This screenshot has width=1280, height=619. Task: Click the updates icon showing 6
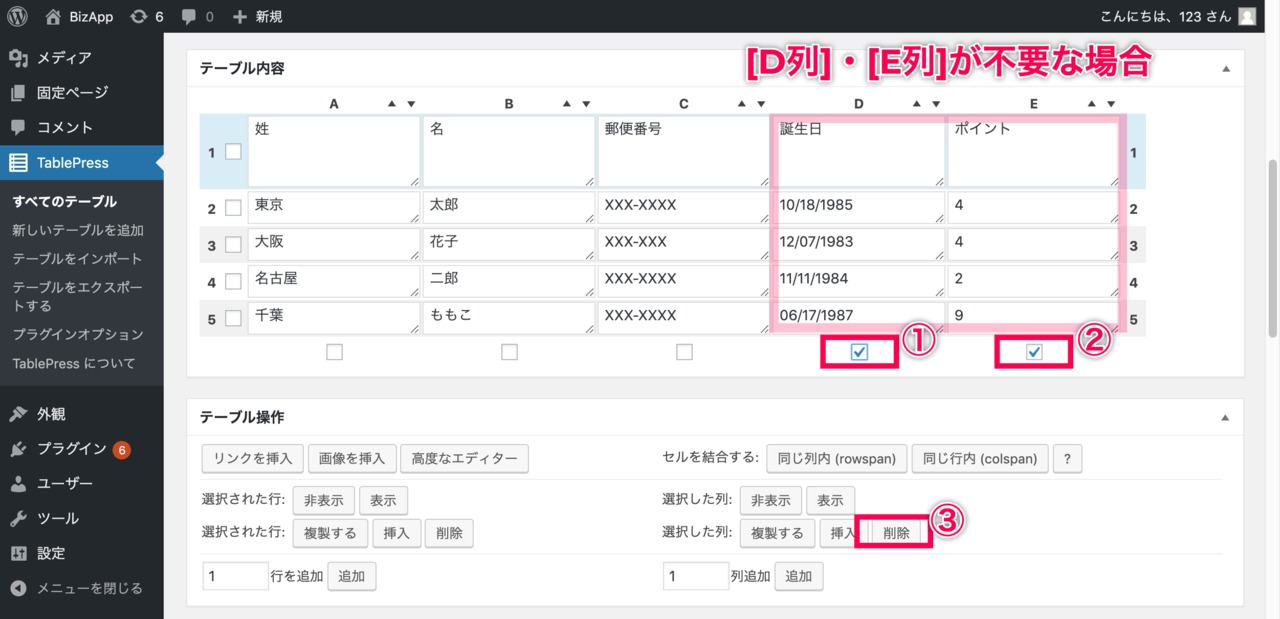(139, 16)
